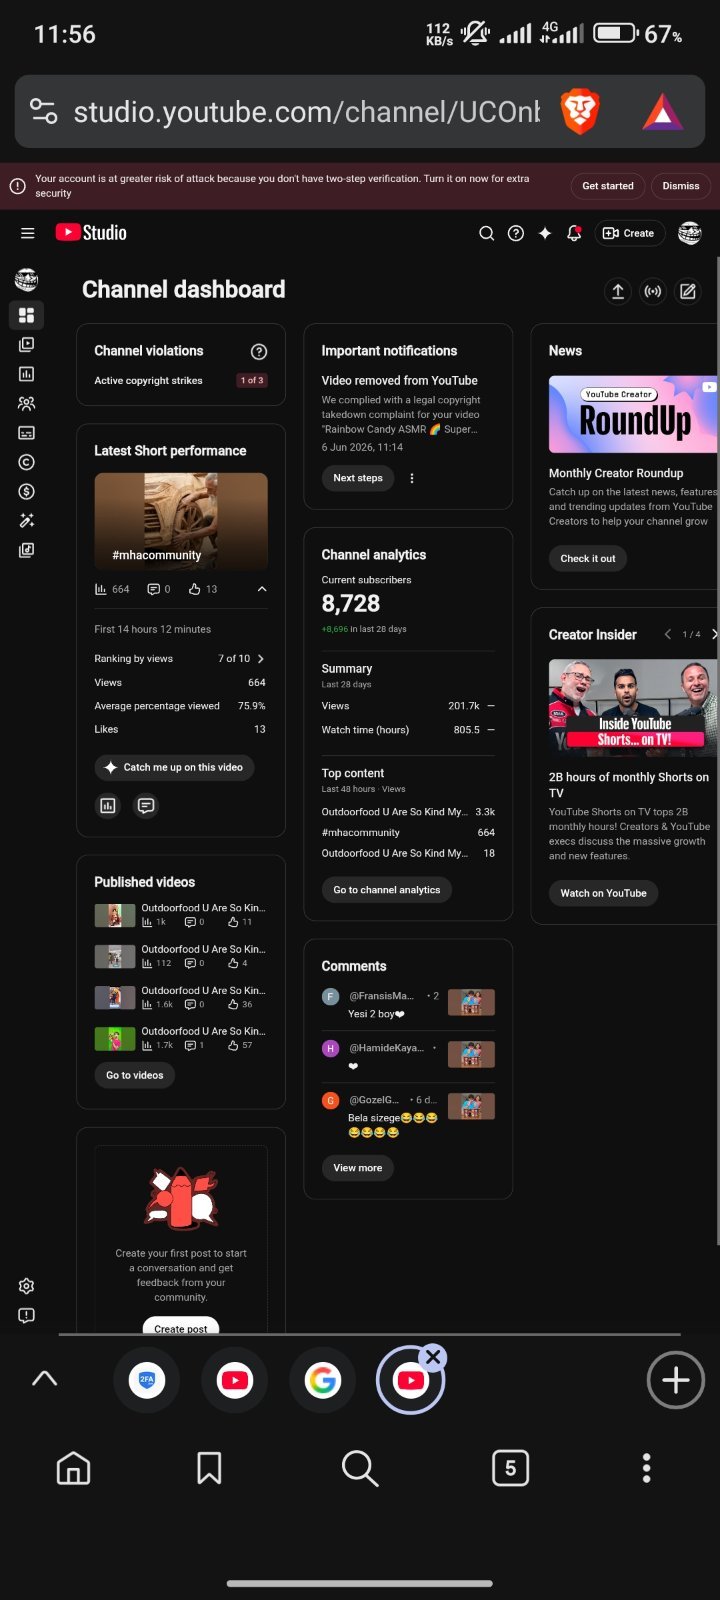This screenshot has height=1600, width=720.
Task: Open search in Studio header
Action: [x=487, y=233]
